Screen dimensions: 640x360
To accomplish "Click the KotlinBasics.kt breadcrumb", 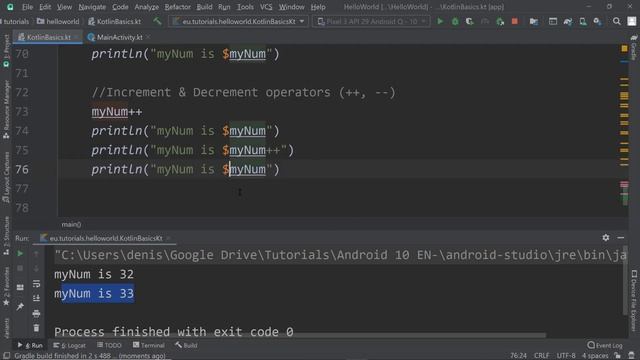I will coord(114,21).
